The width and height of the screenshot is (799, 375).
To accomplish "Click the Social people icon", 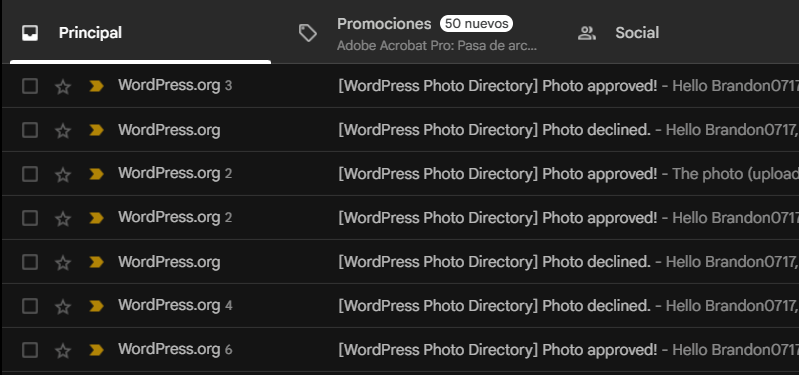I will coord(587,34).
